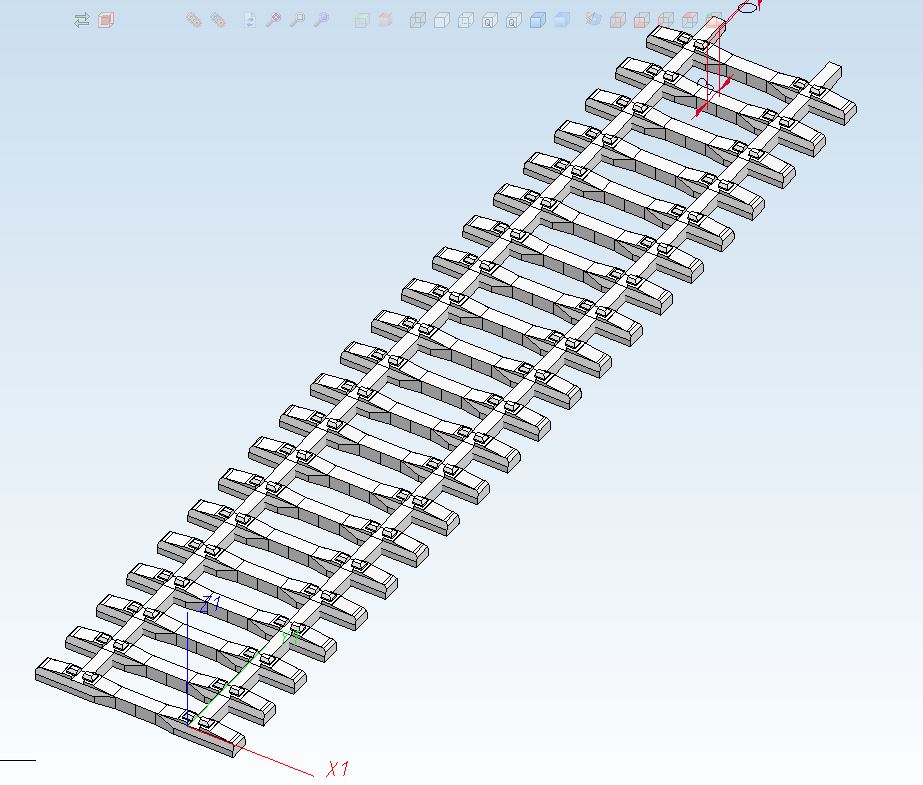
Task: Click the green overlapping boxes icon
Action: [x=361, y=21]
